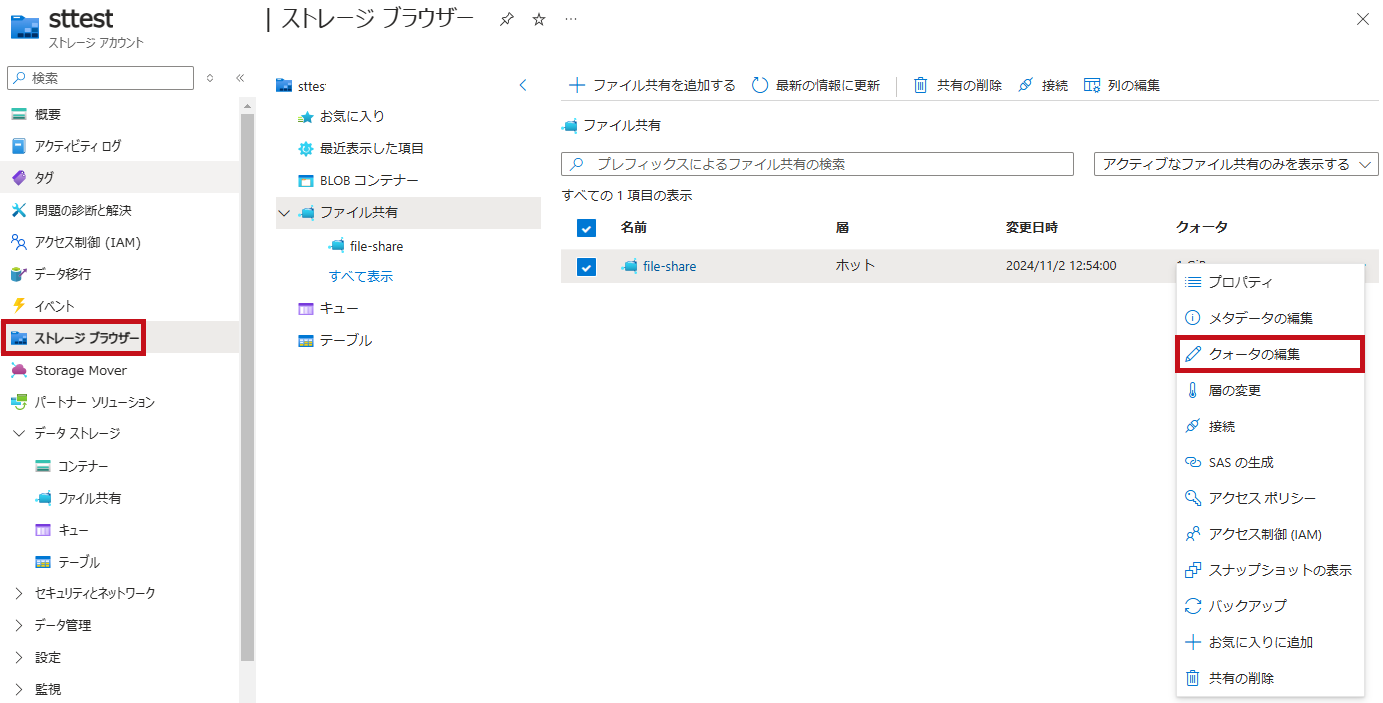The height and width of the screenshot is (703, 1383).
Task: Choose 層の変更 from the context menu
Action: 1270,390
